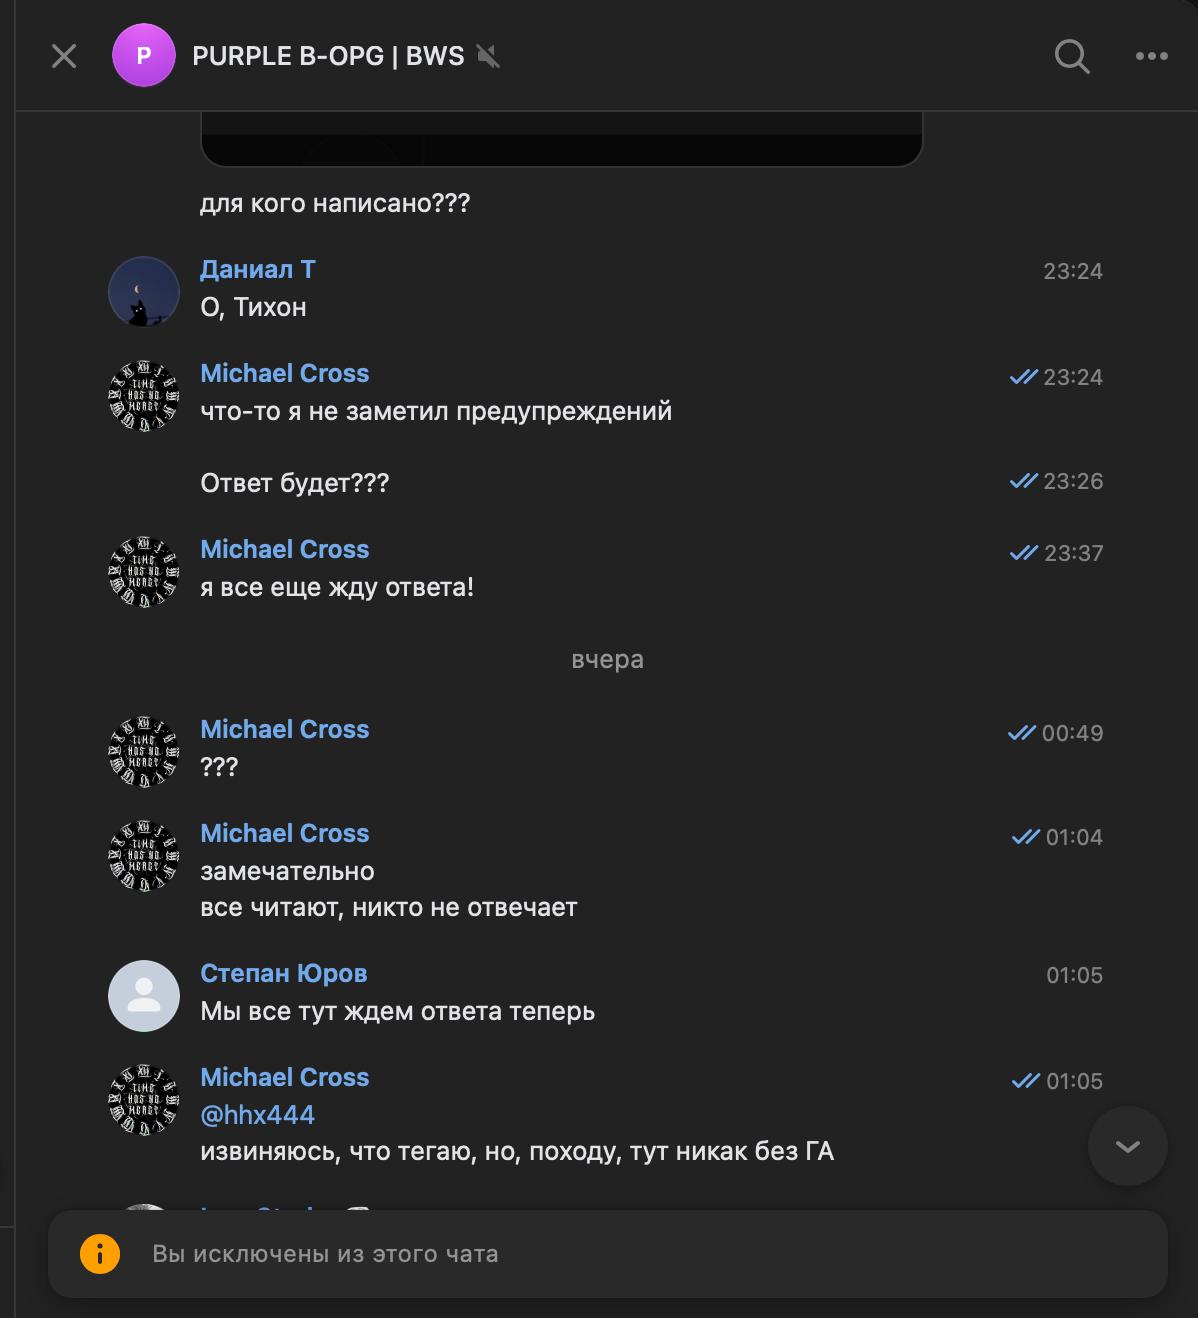The image size is (1198, 1318).
Task: Open the @hhx444 mention link
Action: tap(258, 1115)
